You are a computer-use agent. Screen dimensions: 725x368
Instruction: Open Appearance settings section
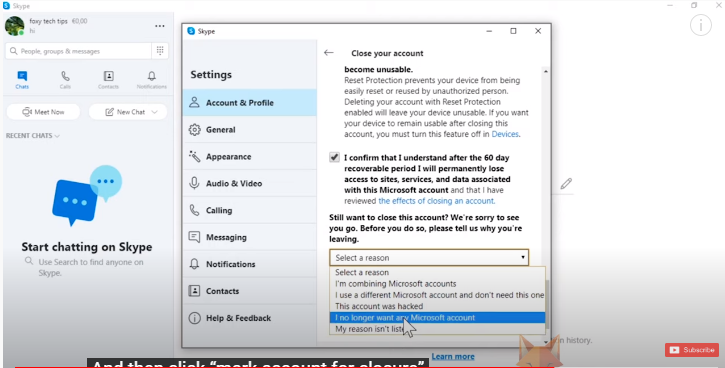click(x=250, y=156)
